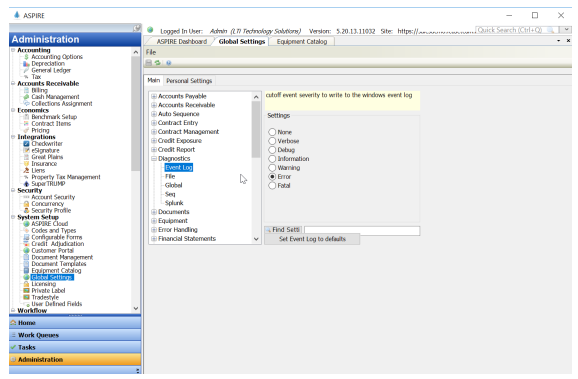578x379 pixels.
Task: Open Licensing lock icon
Action: 26,284
